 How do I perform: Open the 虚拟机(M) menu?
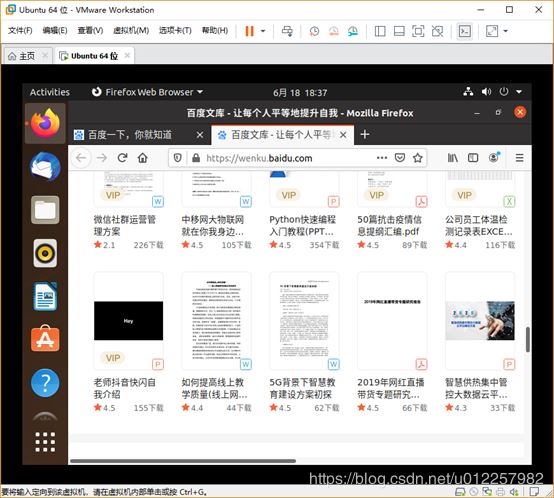[x=131, y=31]
